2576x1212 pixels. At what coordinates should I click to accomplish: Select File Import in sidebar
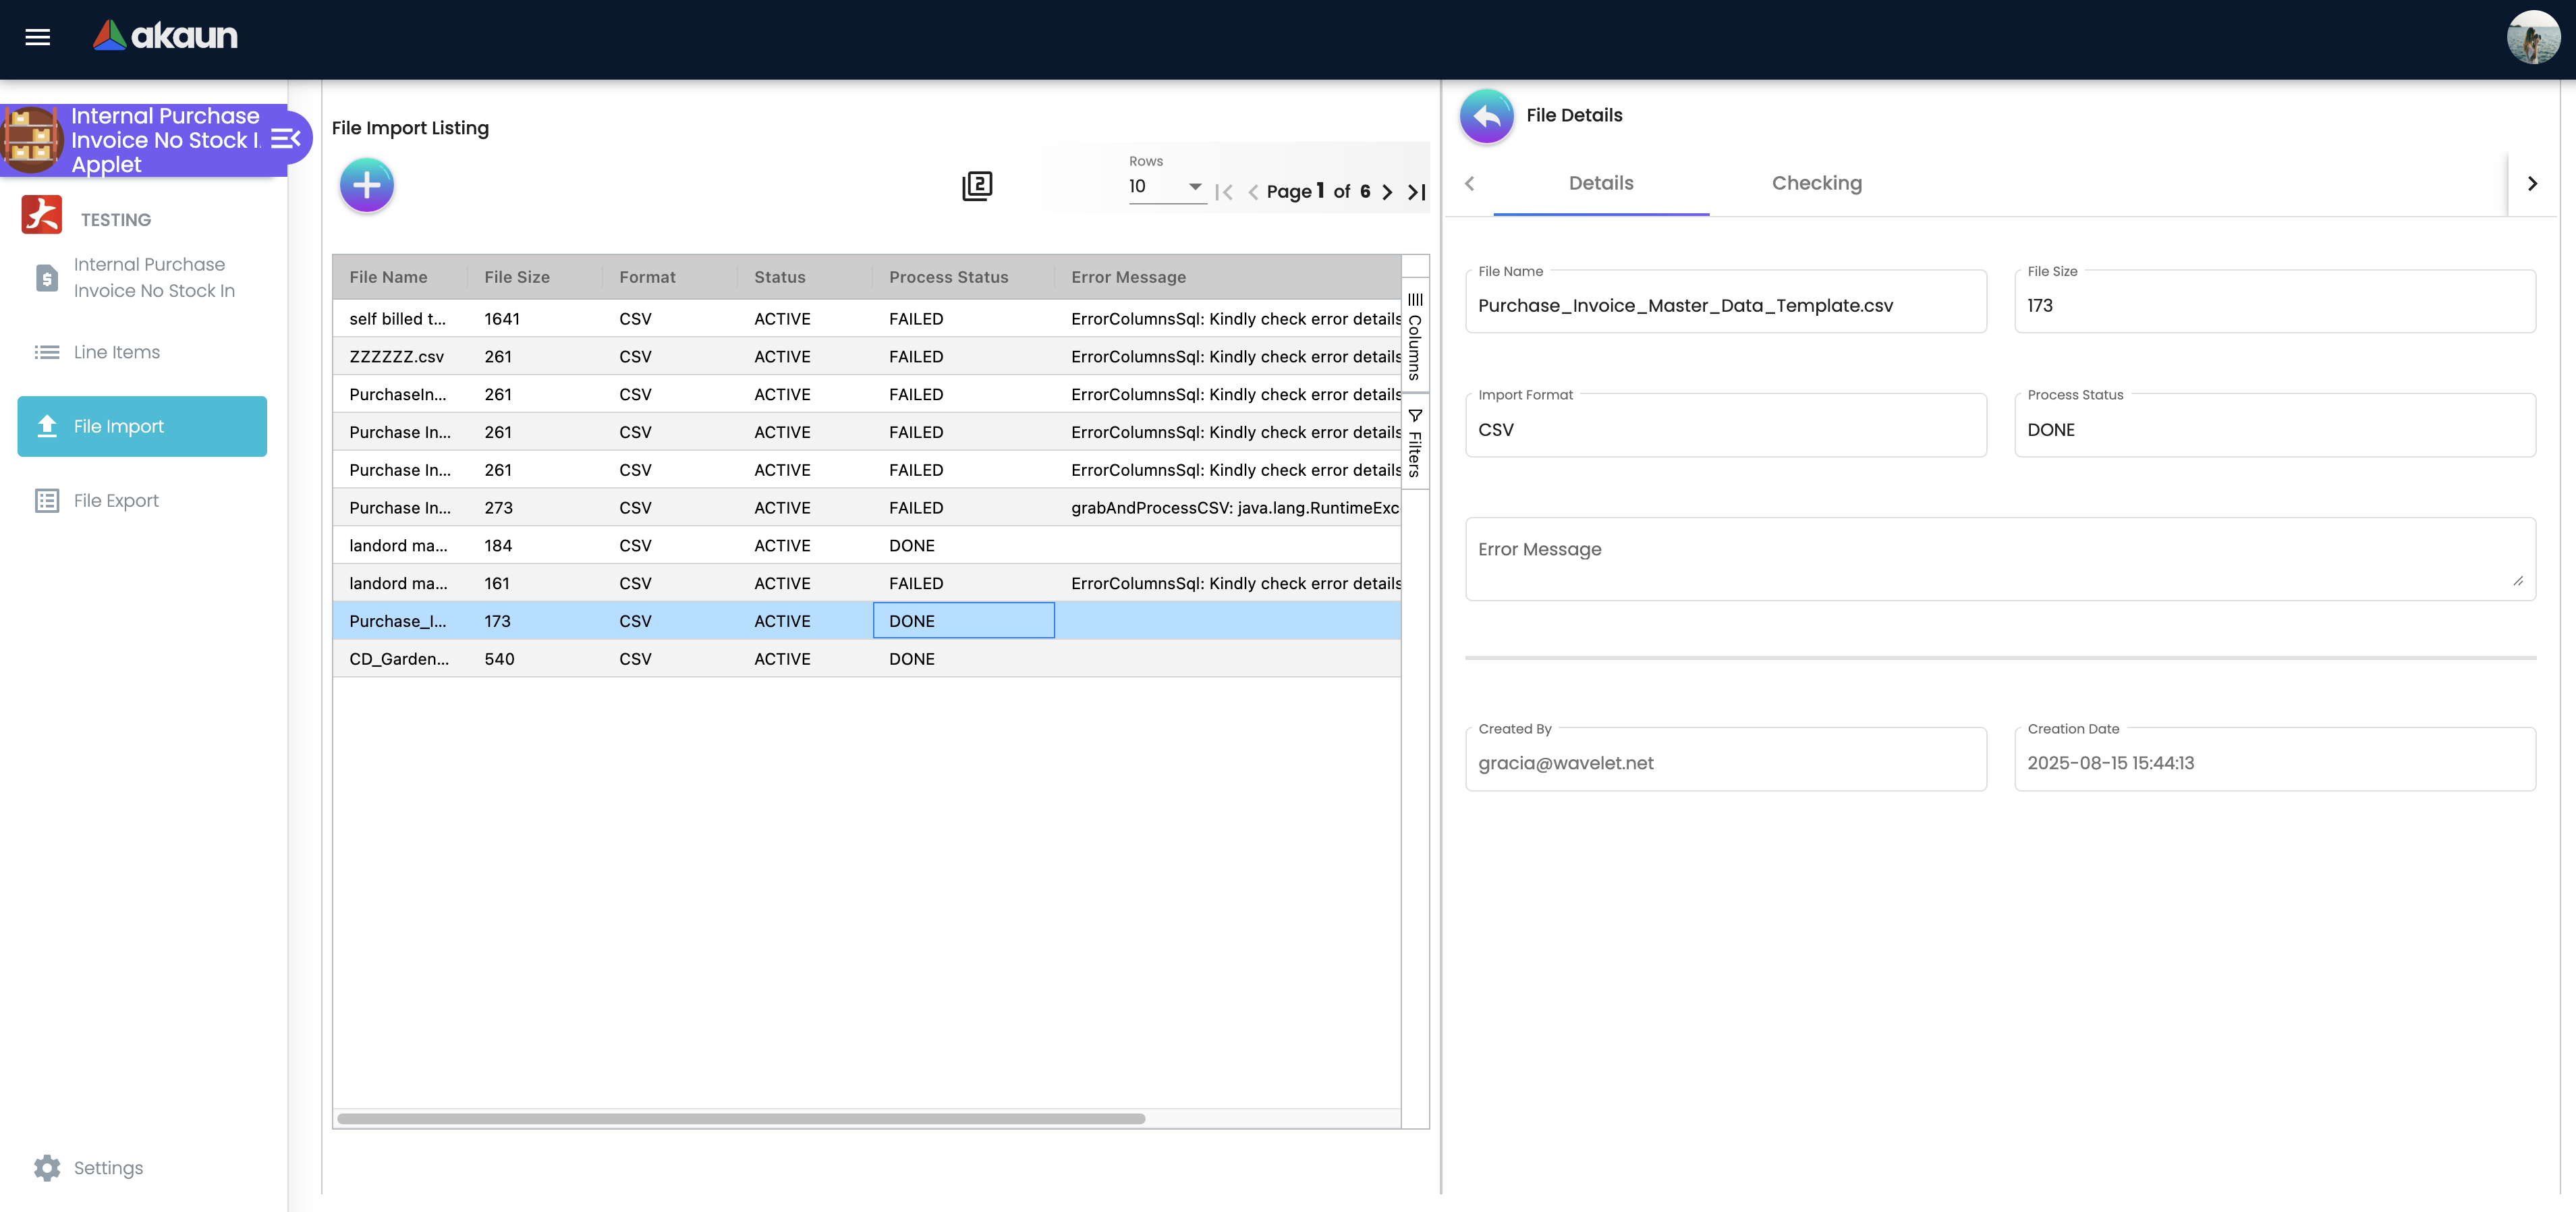[x=143, y=427]
